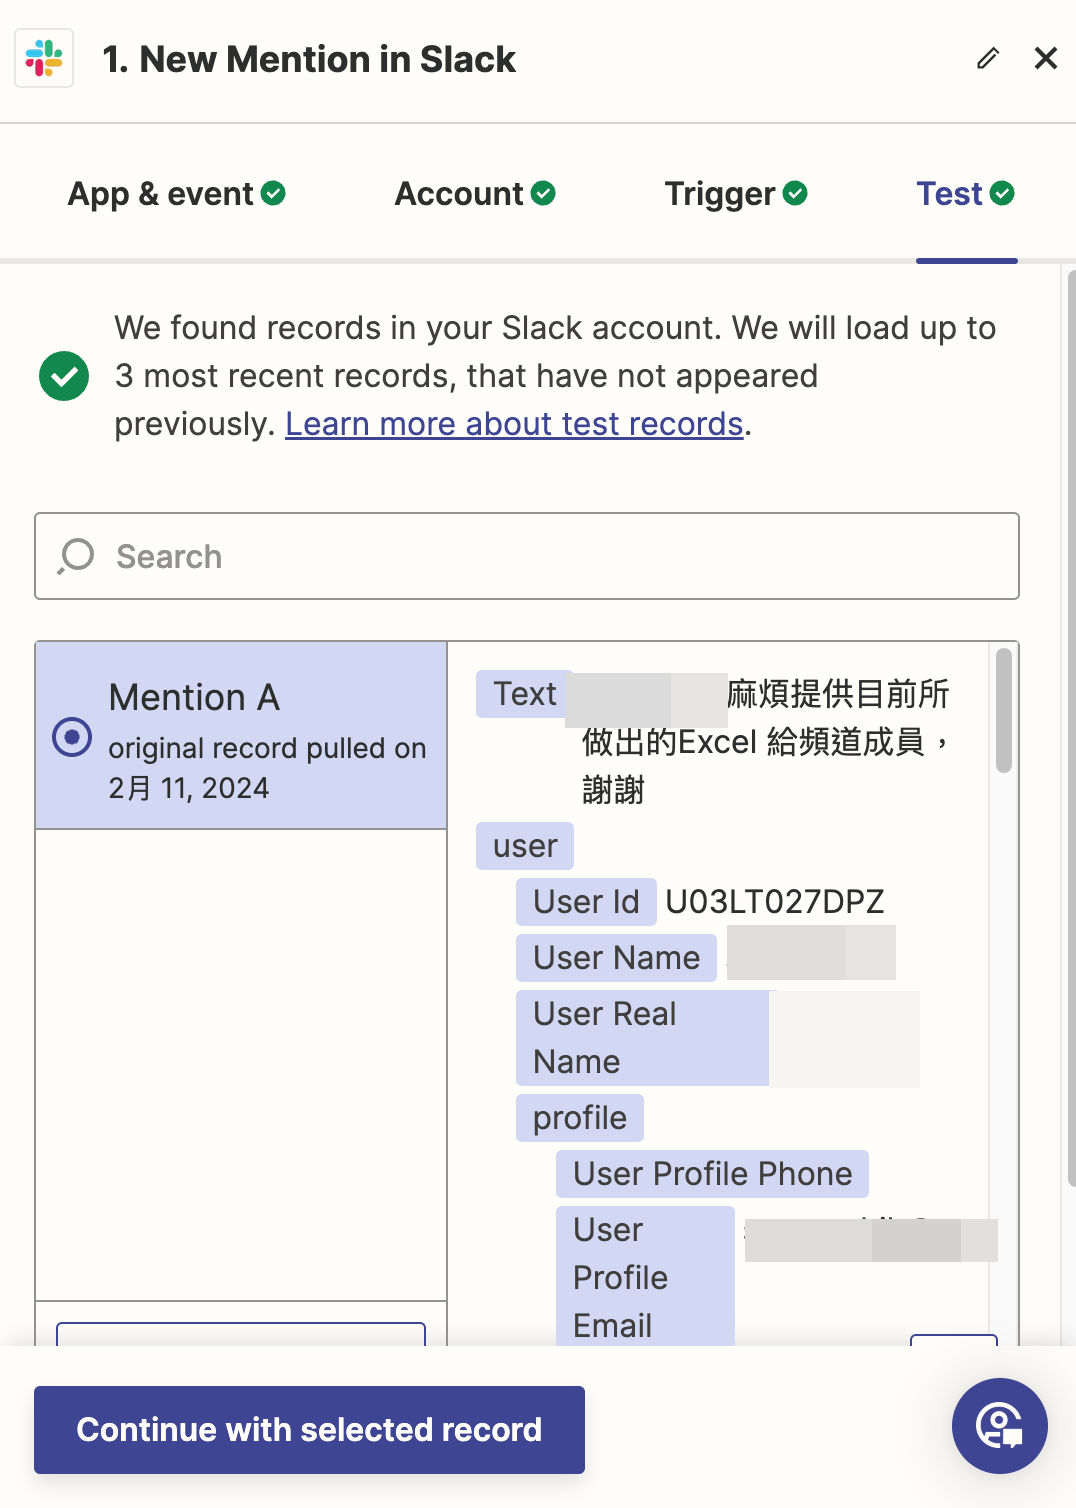This screenshot has height=1508, width=1076.
Task: Open Learn more about test records link
Action: 514,424
